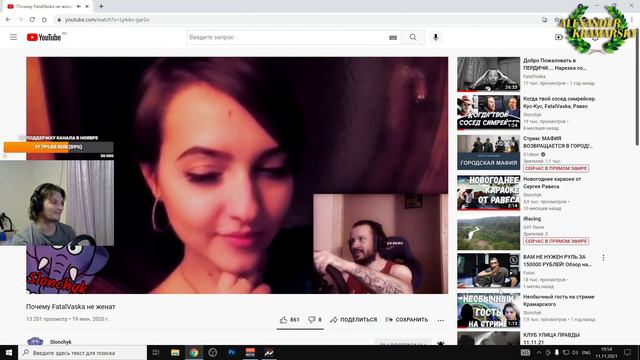
Task: Reload the page with the refresh icon
Action: pos(32,20)
